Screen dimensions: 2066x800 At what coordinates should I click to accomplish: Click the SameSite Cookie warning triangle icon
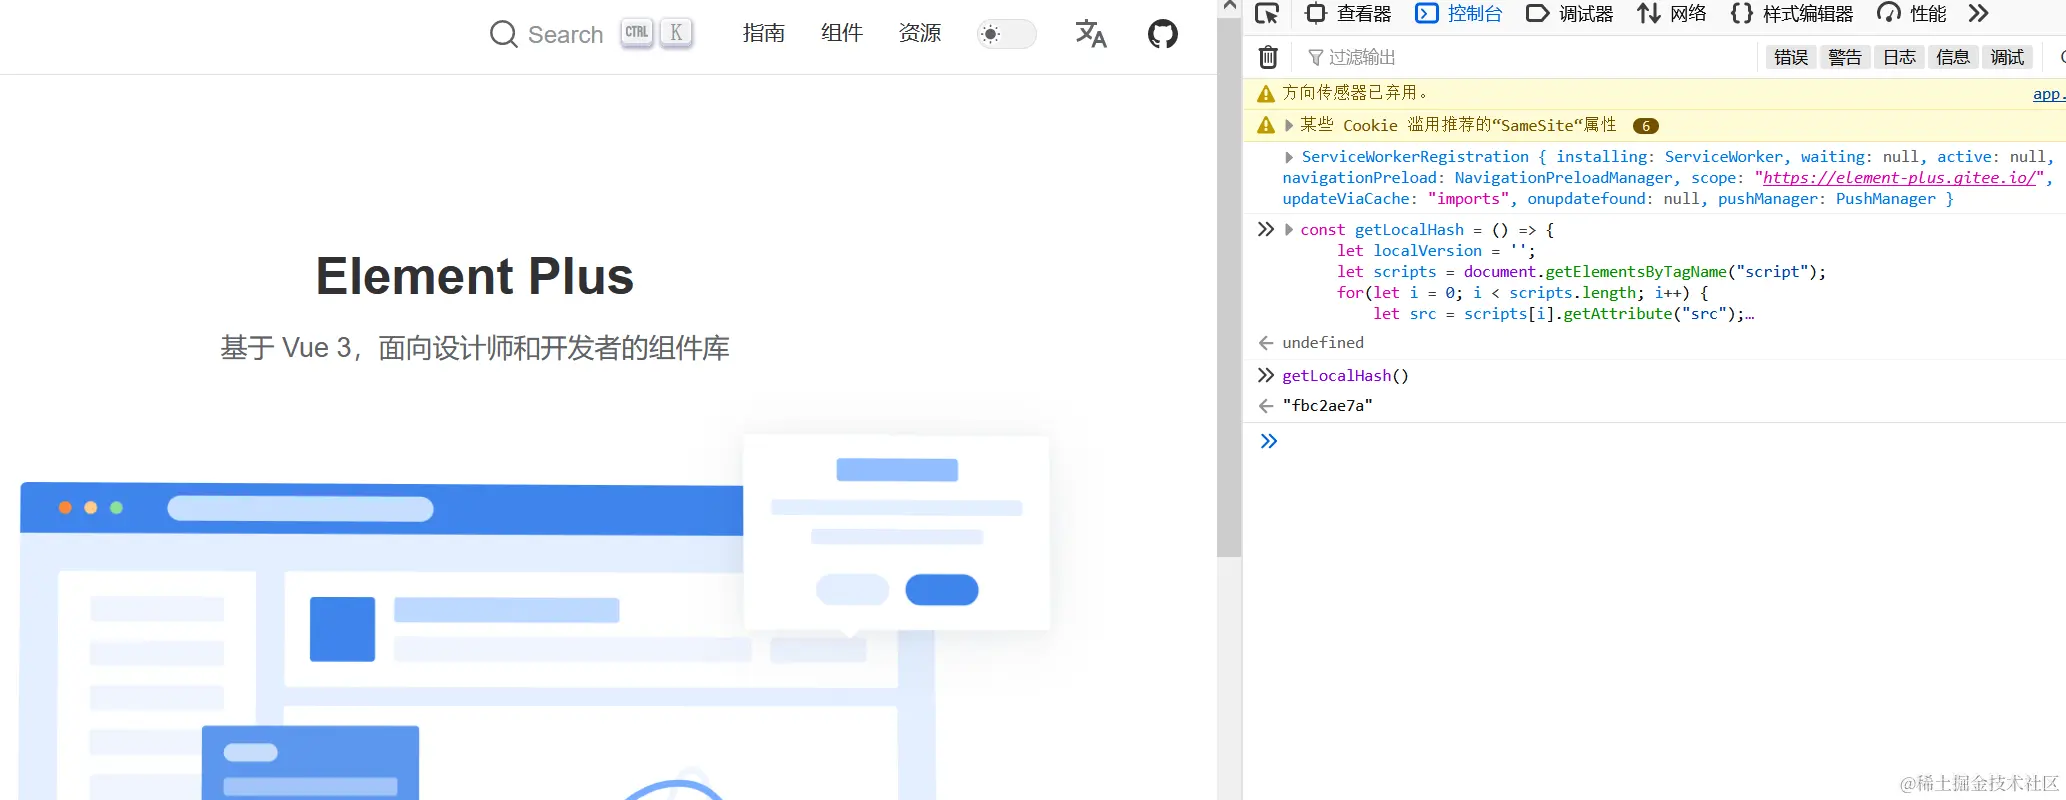click(1266, 125)
